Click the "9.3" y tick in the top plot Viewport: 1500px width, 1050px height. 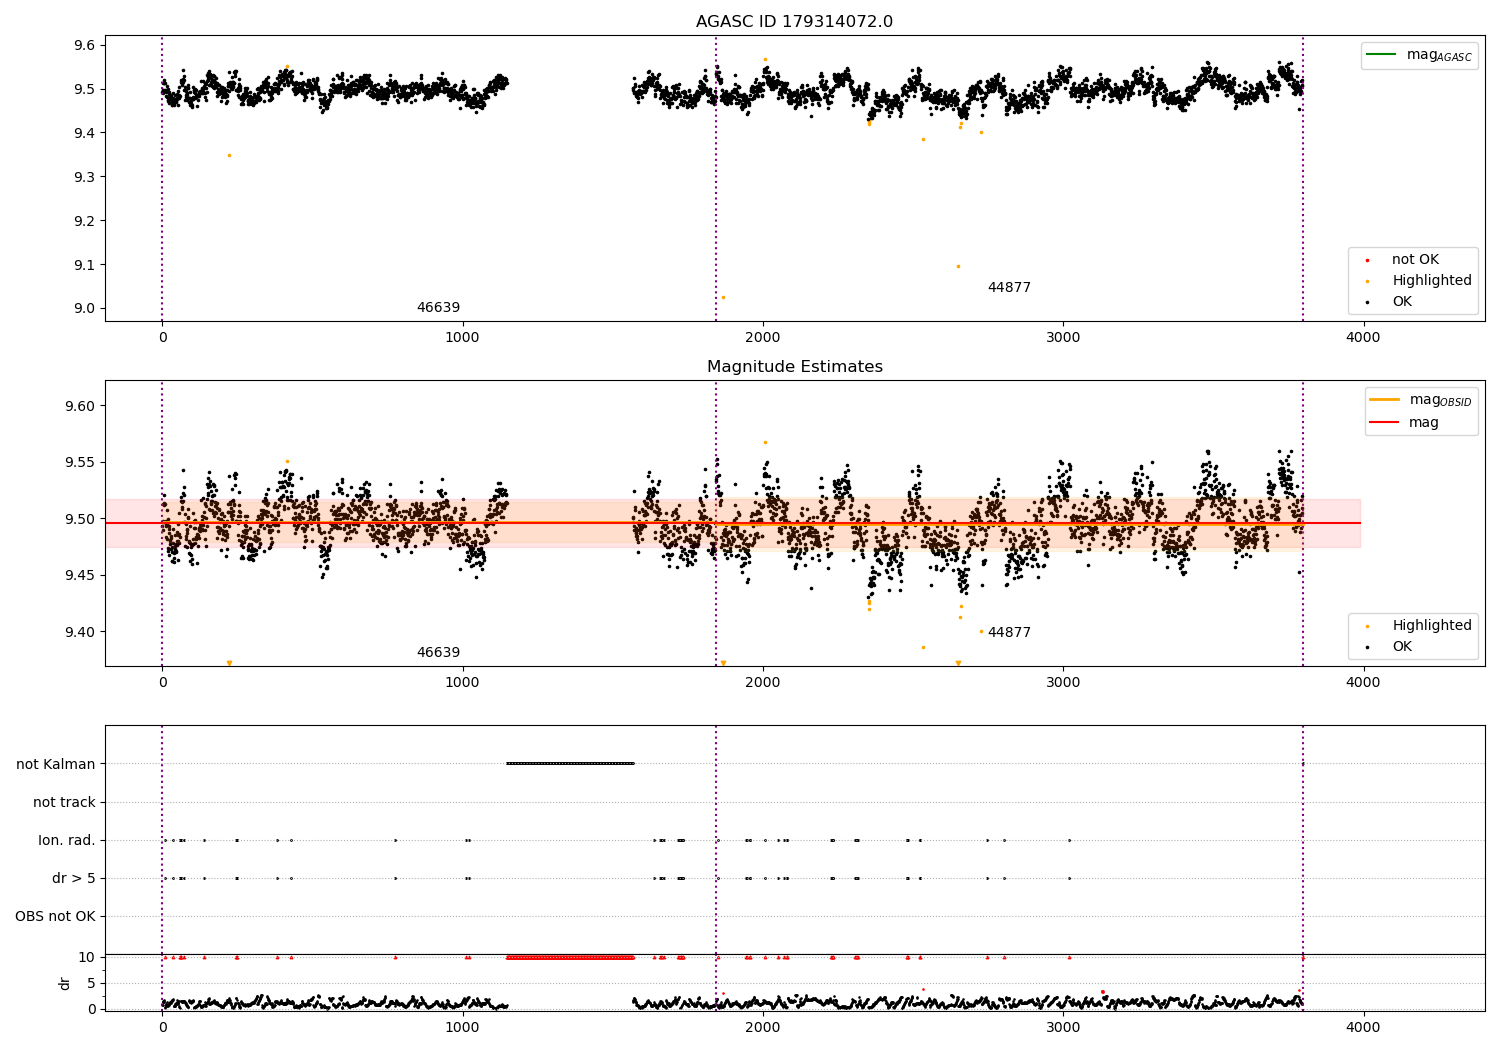click(84, 177)
